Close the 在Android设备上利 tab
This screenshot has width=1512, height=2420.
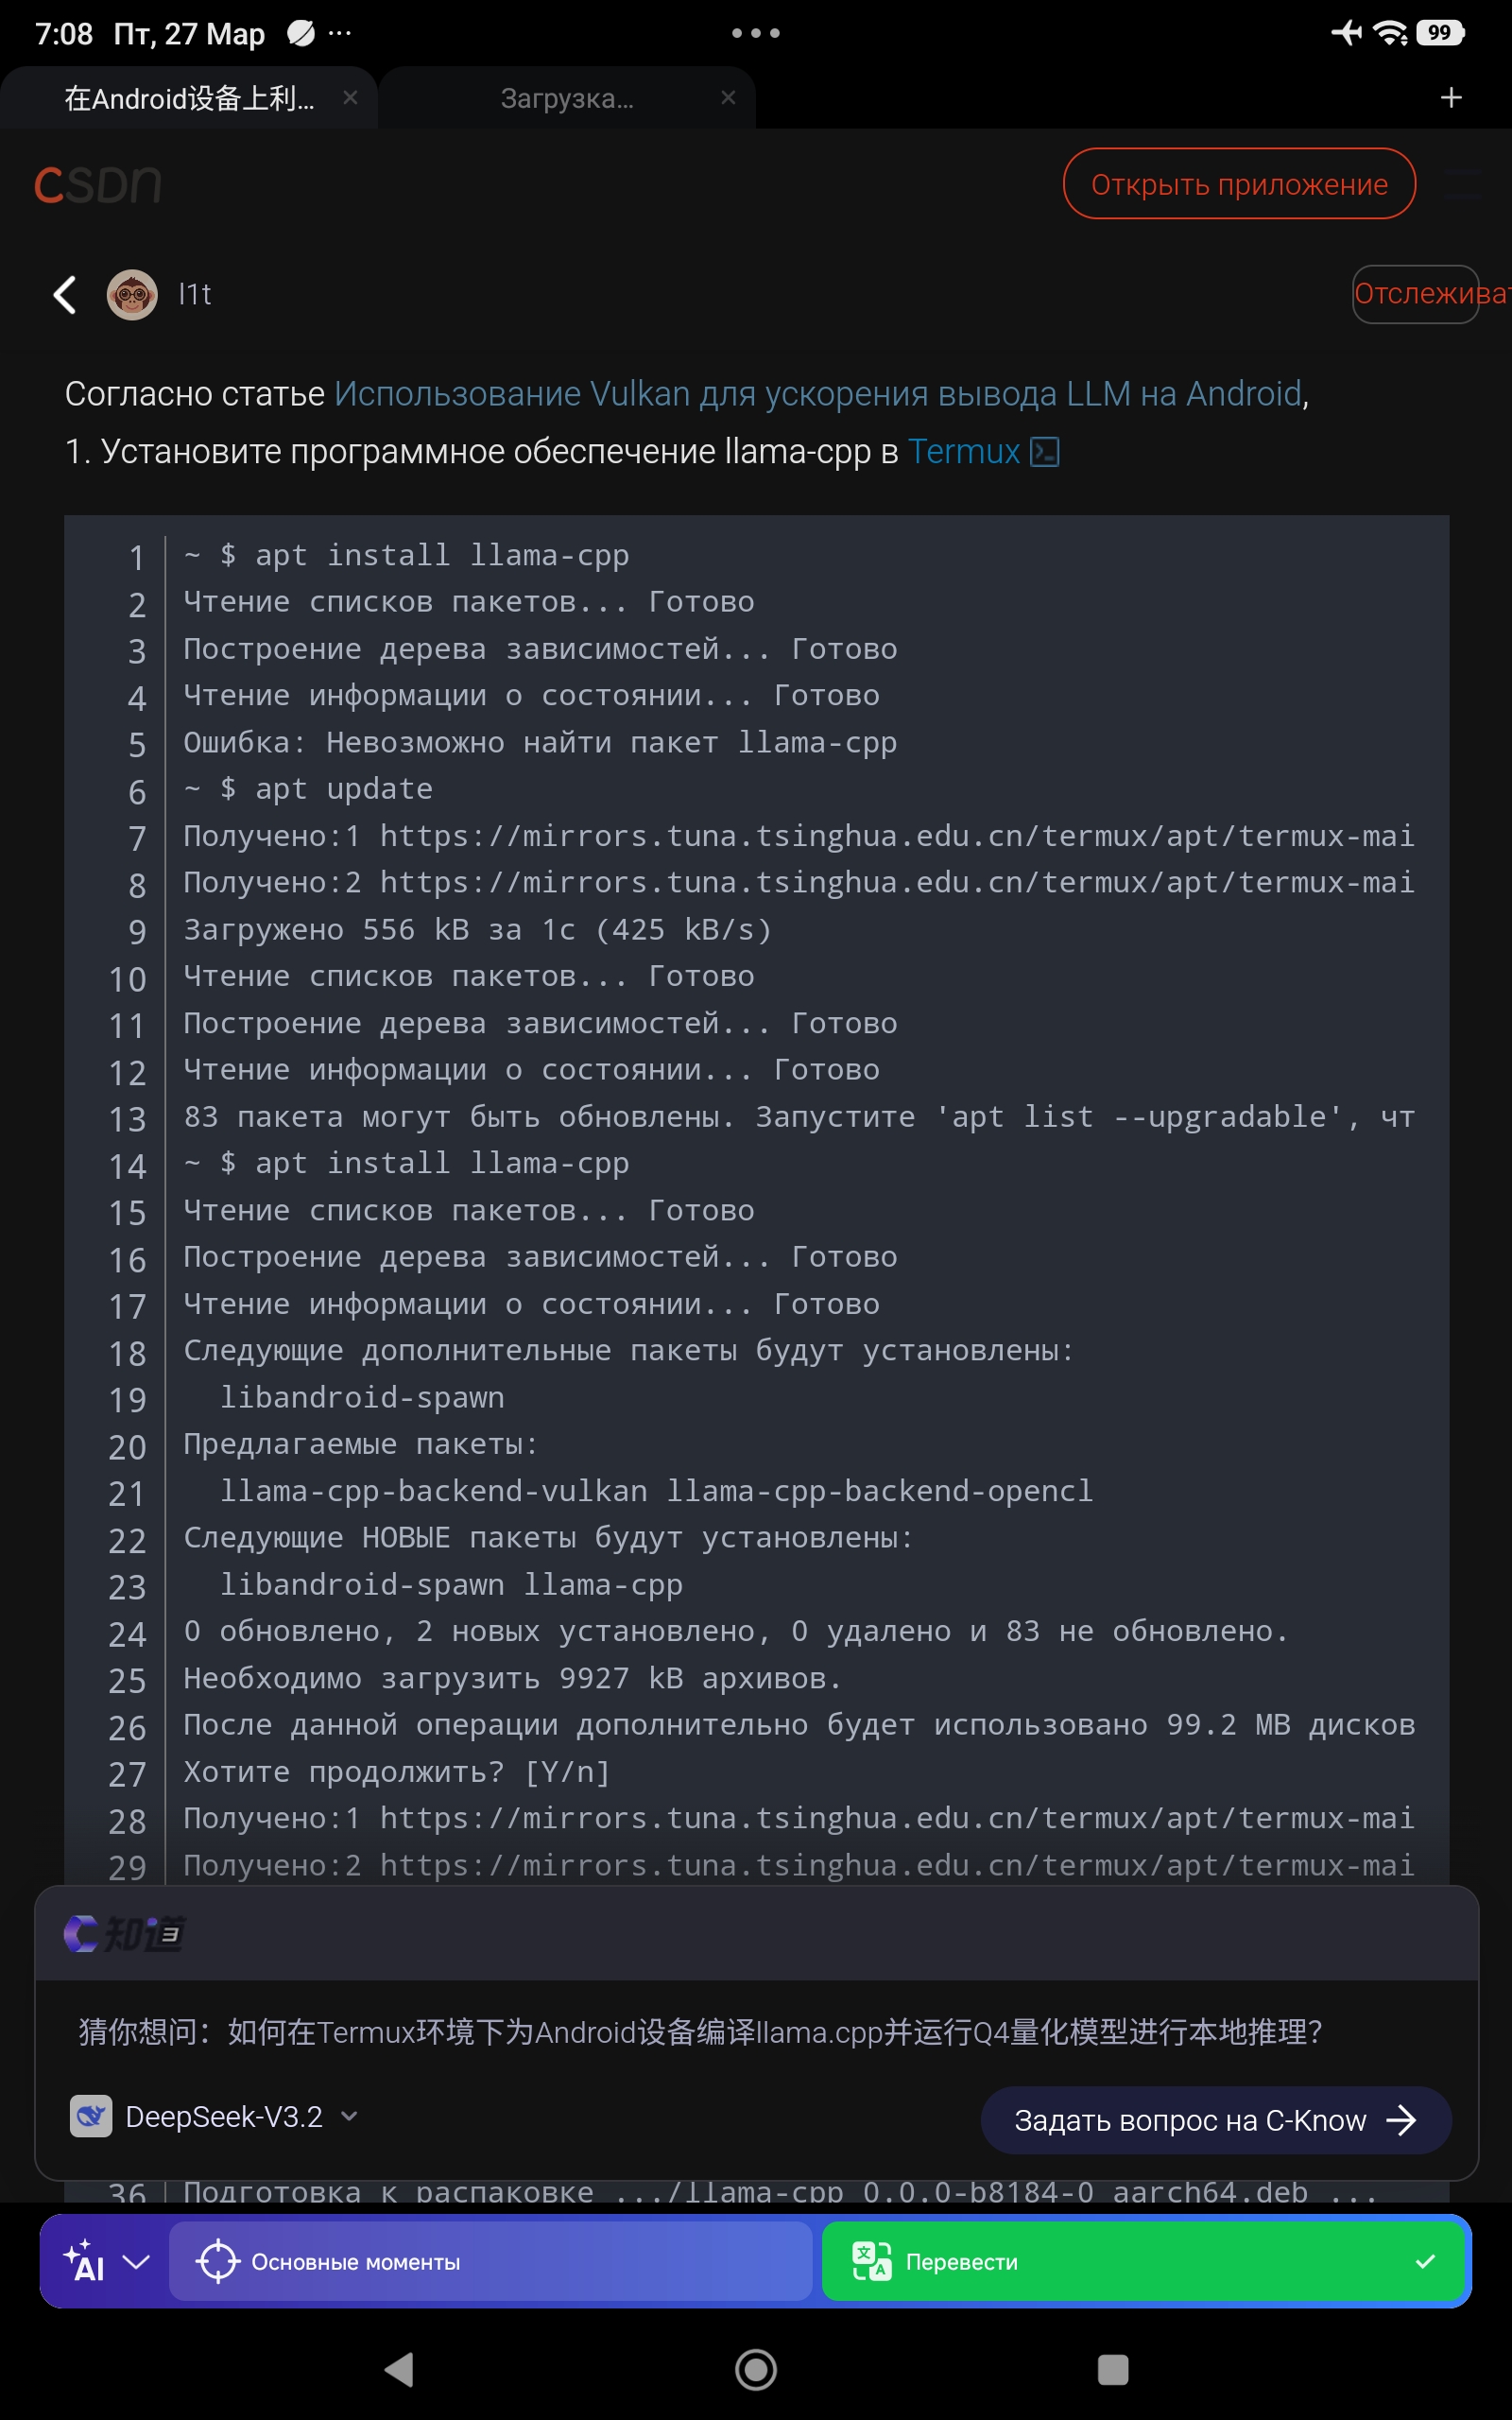click(x=350, y=97)
